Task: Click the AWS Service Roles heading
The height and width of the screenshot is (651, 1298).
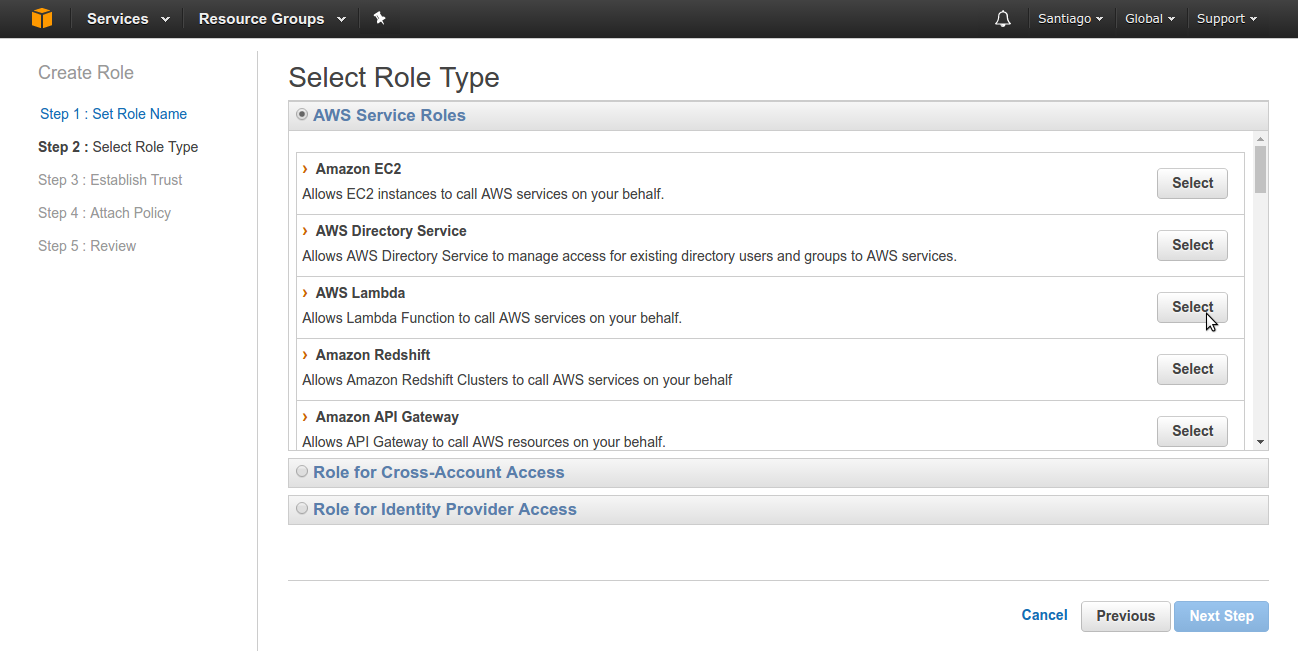Action: tap(389, 115)
